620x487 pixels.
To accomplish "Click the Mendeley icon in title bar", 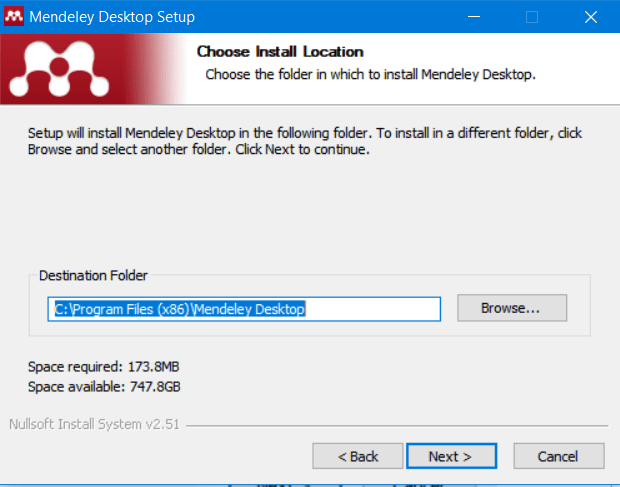I will click(14, 17).
